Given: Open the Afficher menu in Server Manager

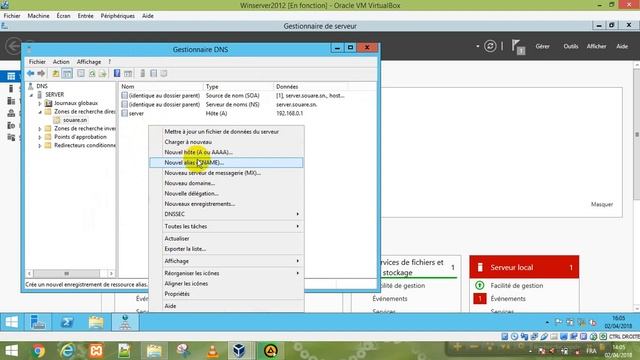Looking at the screenshot, I should (x=596, y=46).
